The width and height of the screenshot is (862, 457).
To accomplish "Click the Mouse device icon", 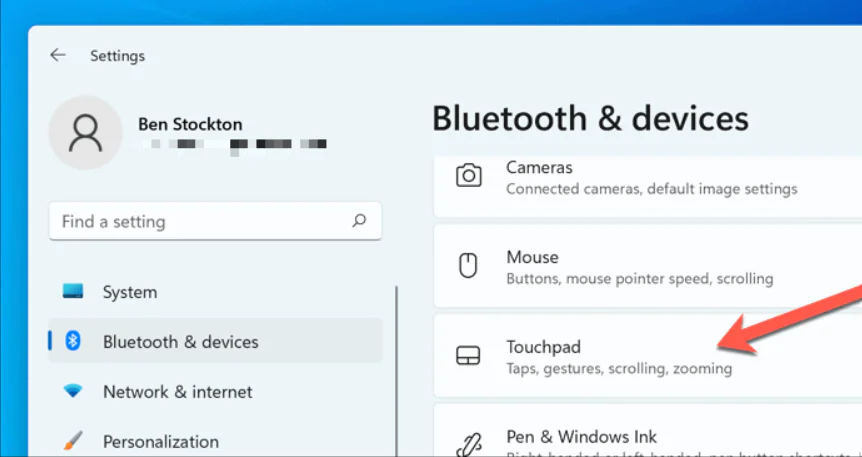I will [468, 266].
